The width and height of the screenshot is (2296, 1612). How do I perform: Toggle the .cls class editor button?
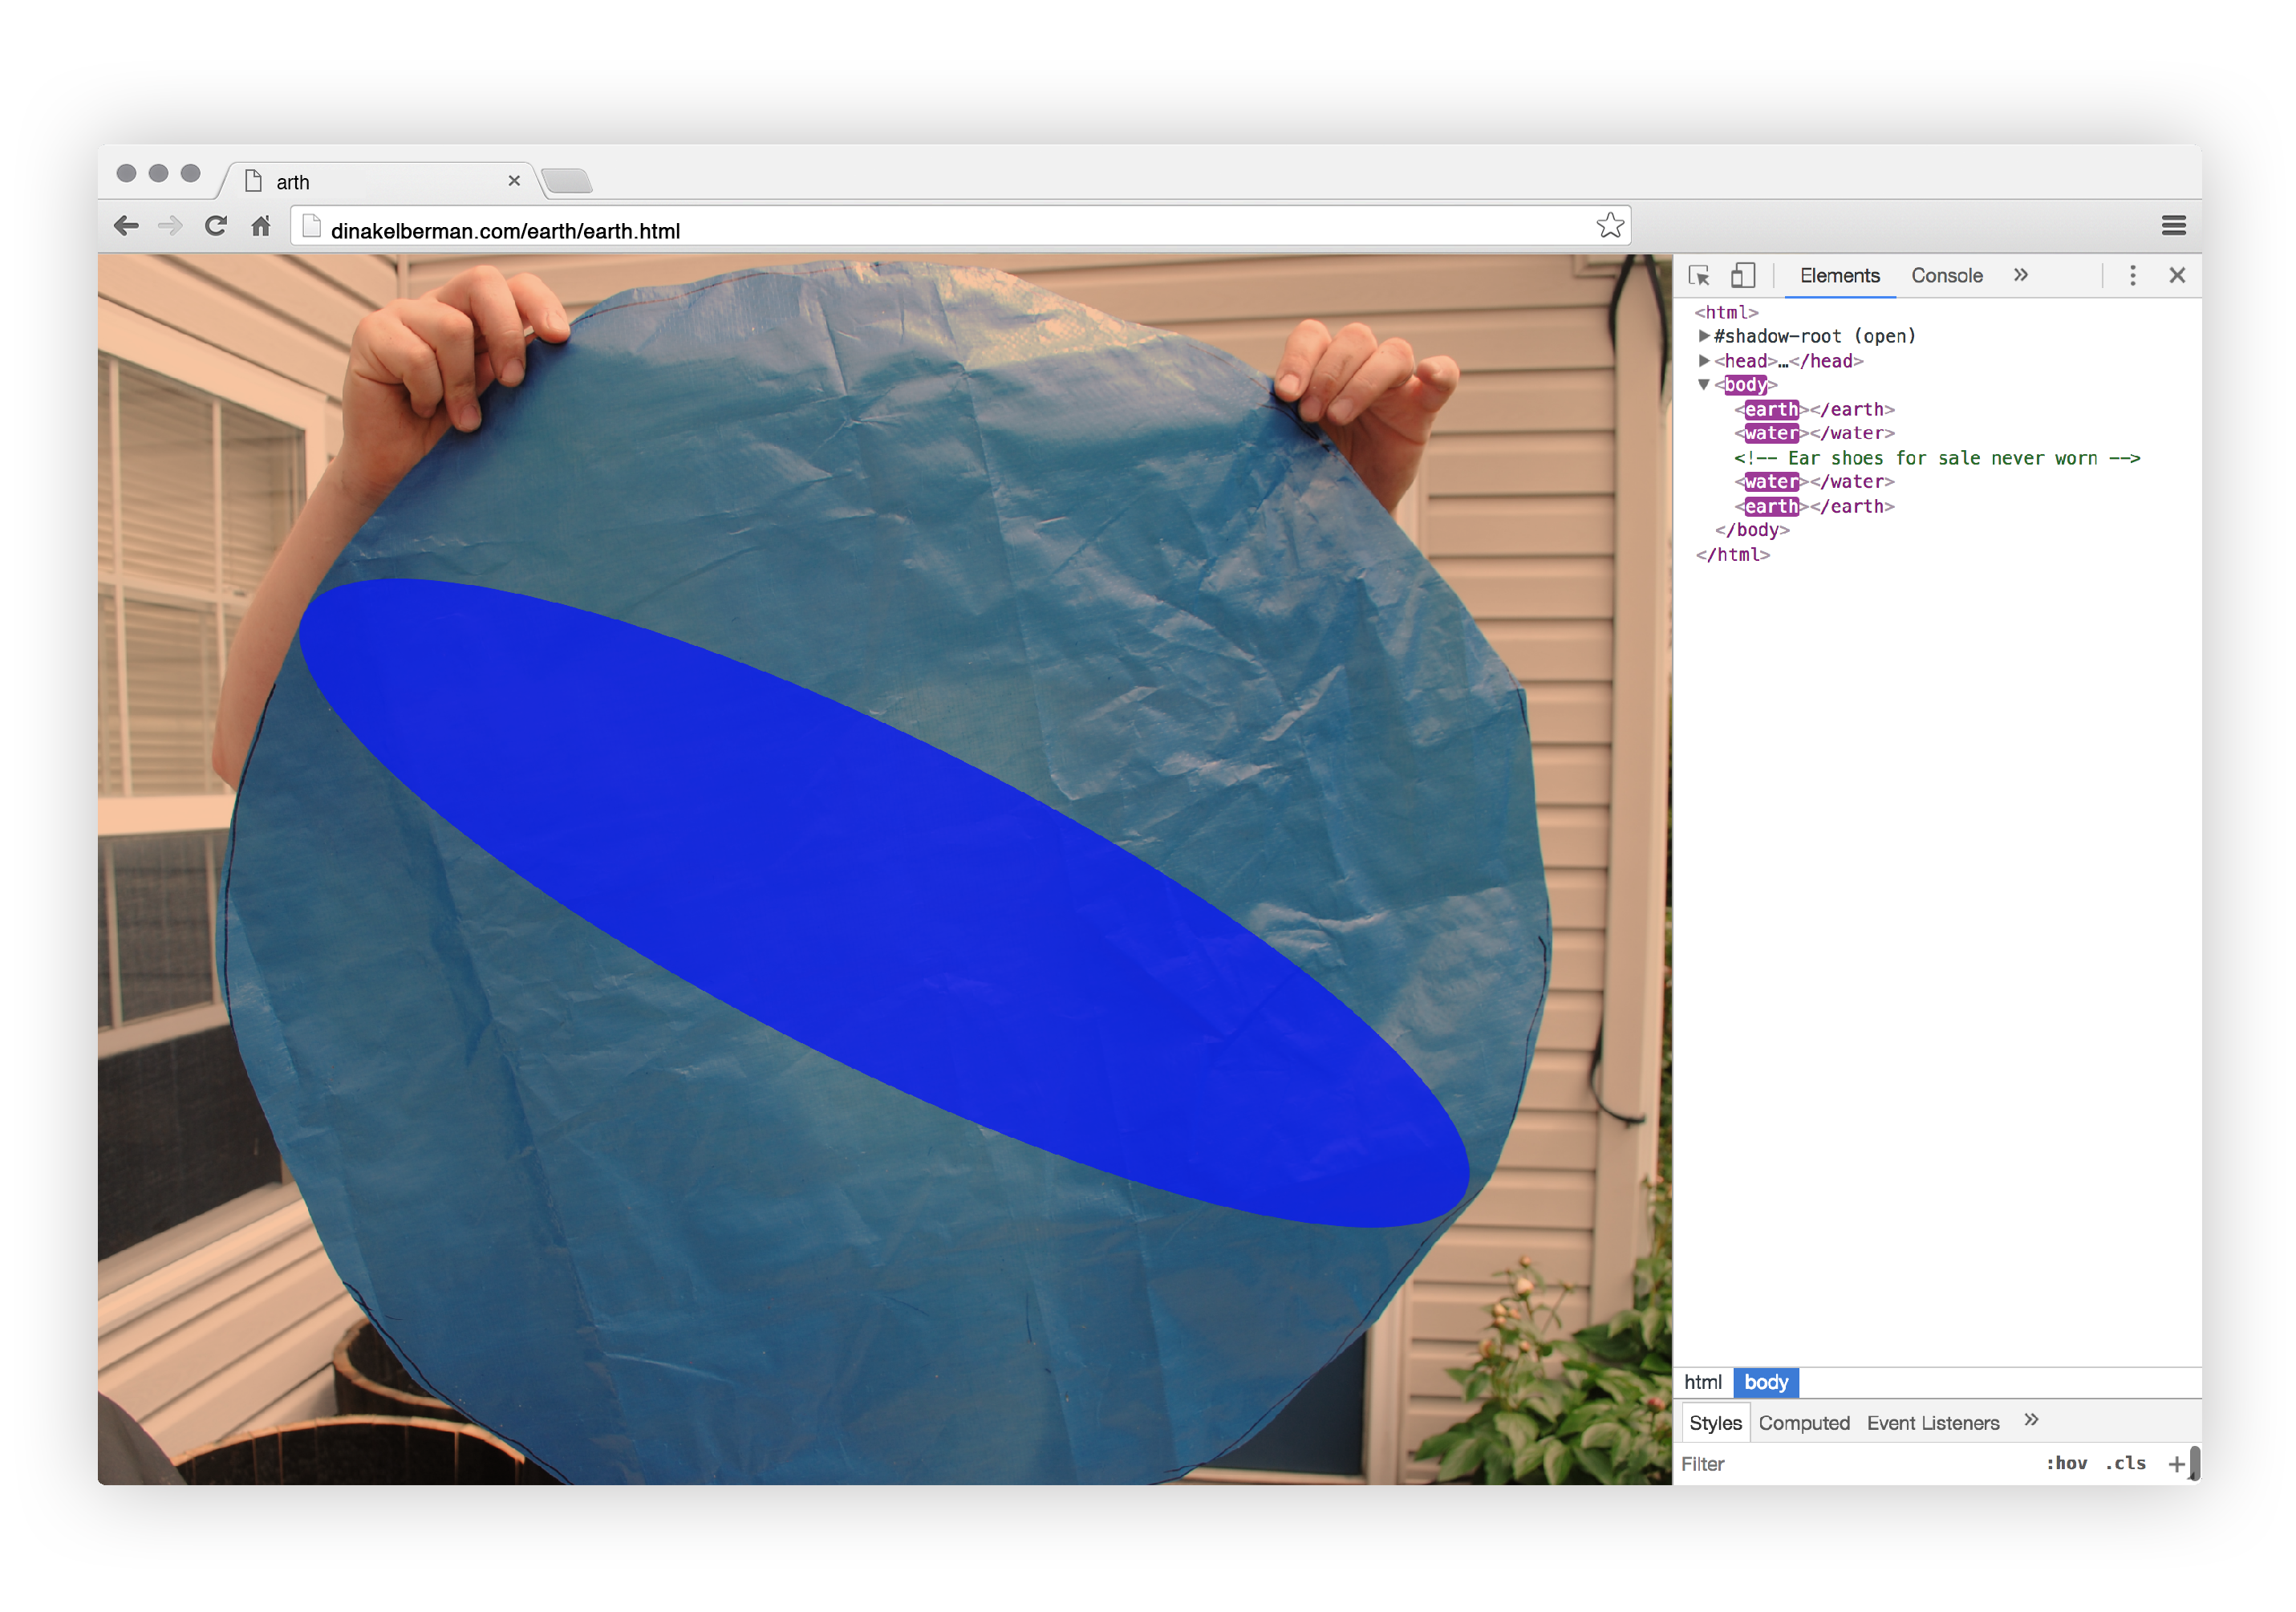click(x=2125, y=1464)
